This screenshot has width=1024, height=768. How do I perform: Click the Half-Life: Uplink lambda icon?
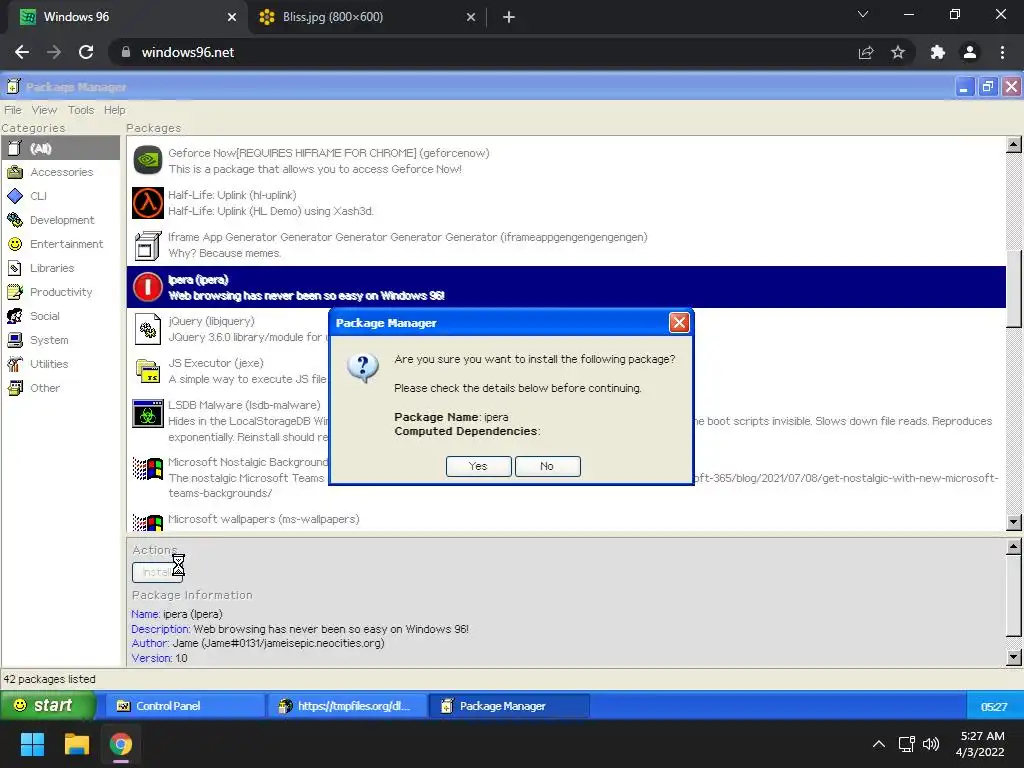point(148,202)
